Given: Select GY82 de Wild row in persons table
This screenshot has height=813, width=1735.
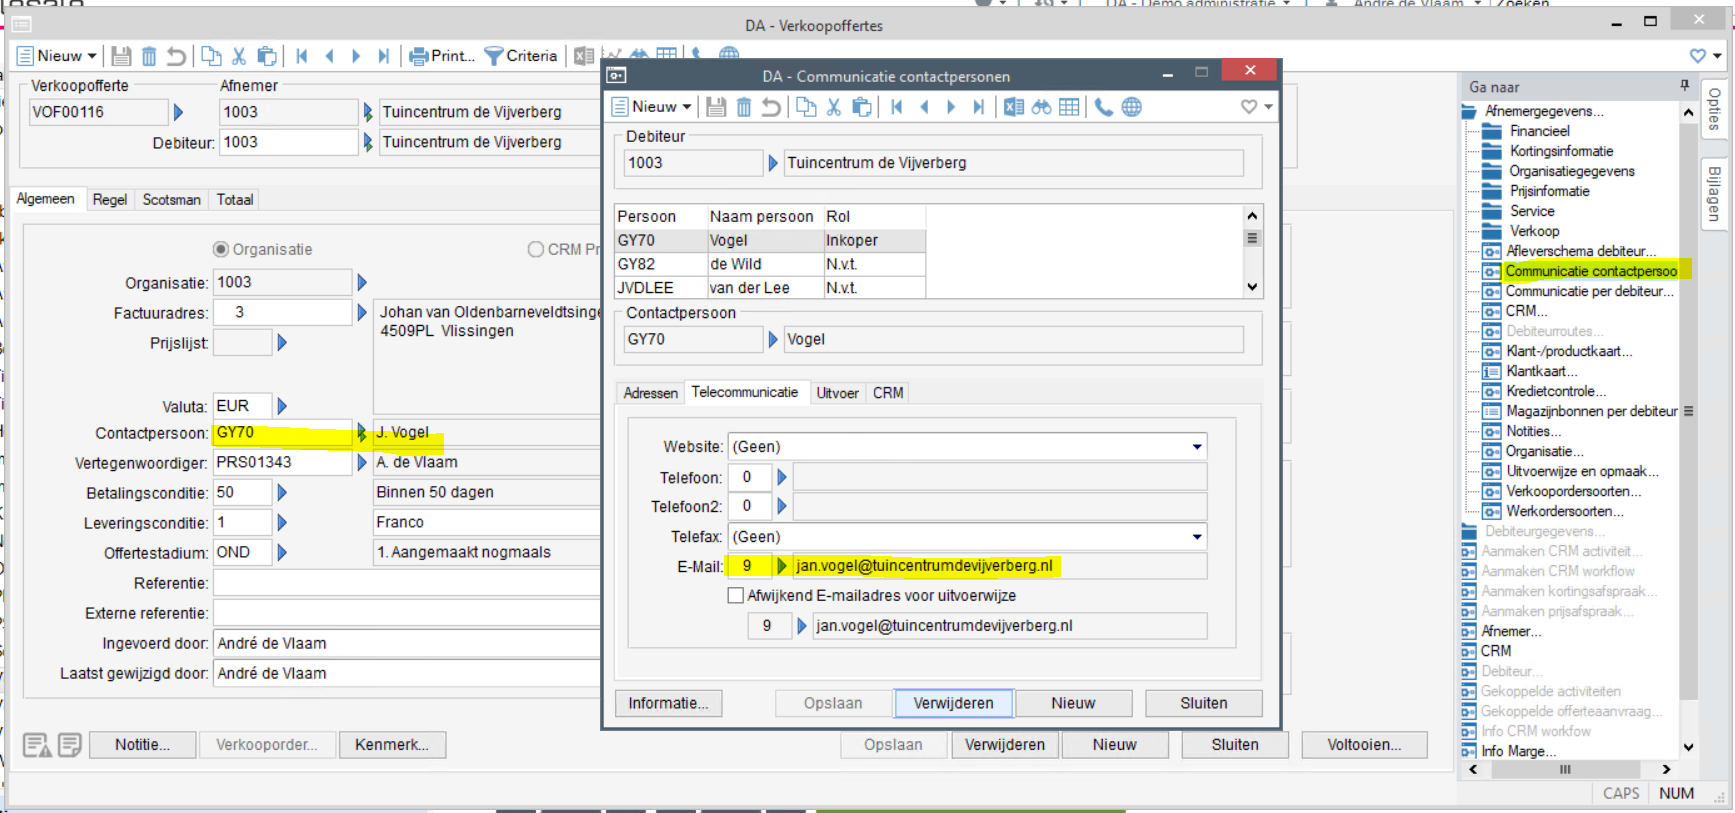Looking at the screenshot, I should click(x=770, y=264).
